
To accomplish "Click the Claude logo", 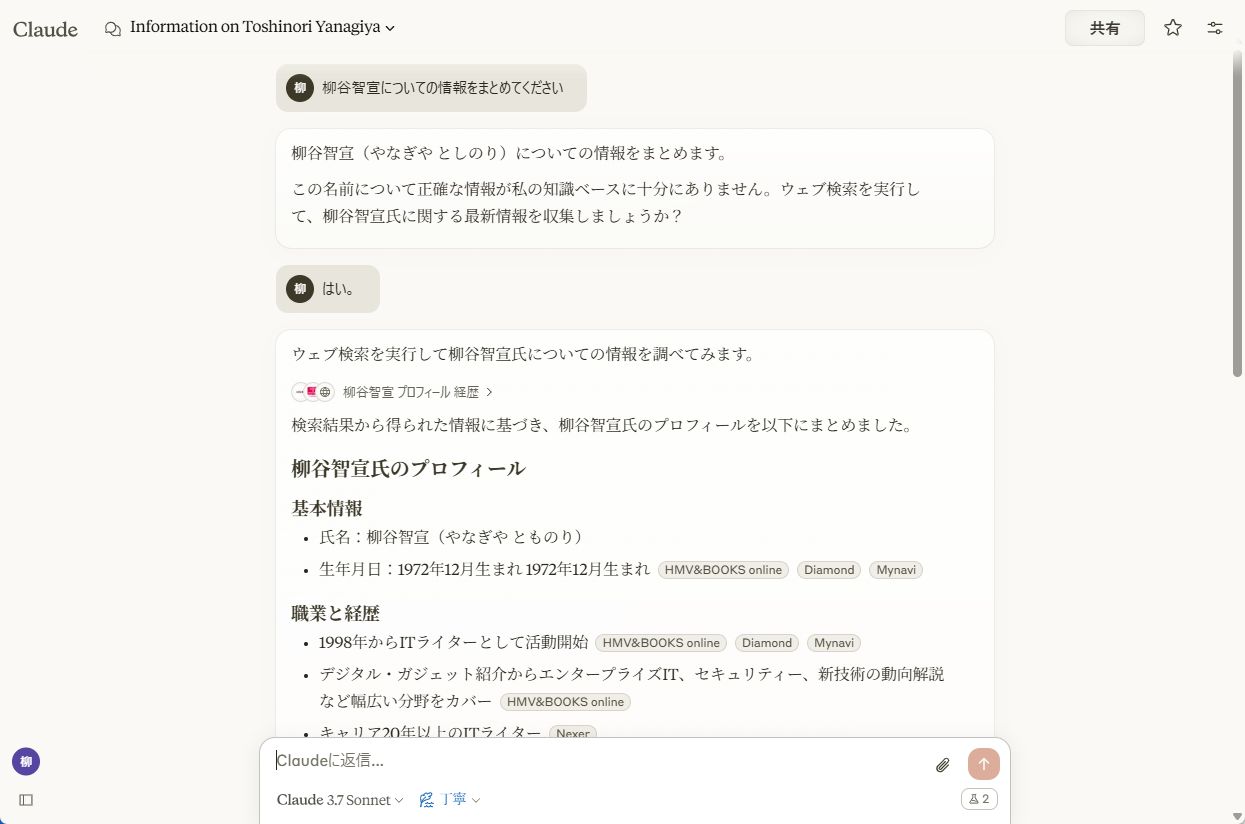I will 45,29.
